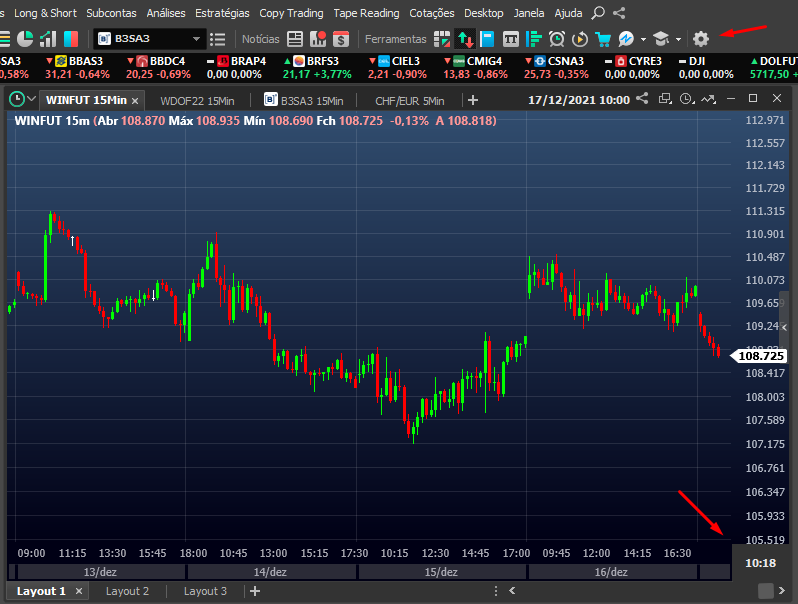The height and width of the screenshot is (604, 798).
Task: Toggle the chart period clock icon
Action: click(x=17, y=99)
